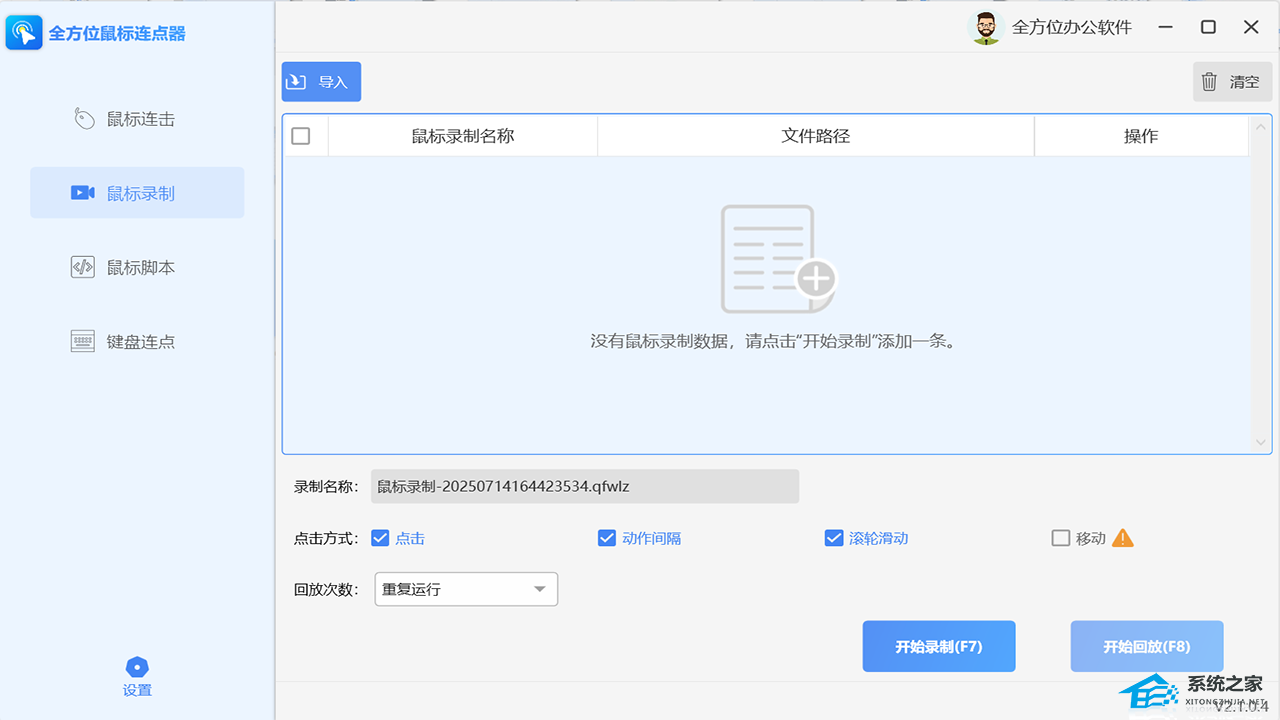Tick the select-all checkbox in table header
Image resolution: width=1280 pixels, height=720 pixels.
pyautogui.click(x=301, y=136)
